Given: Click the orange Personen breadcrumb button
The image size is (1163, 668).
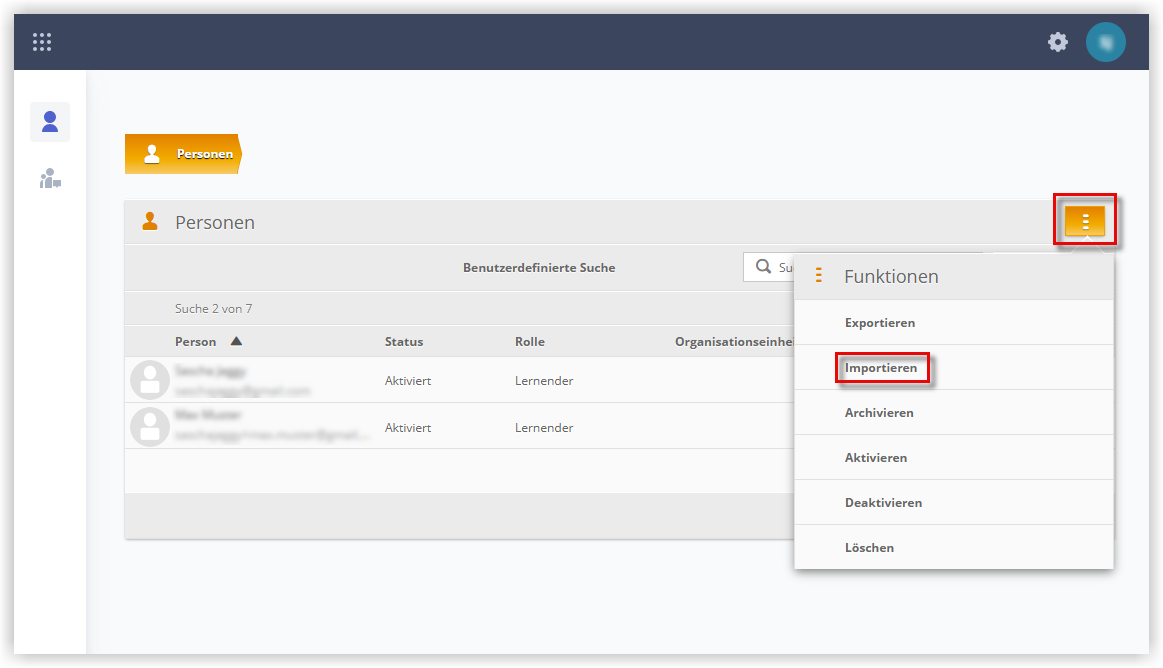Looking at the screenshot, I should (183, 154).
